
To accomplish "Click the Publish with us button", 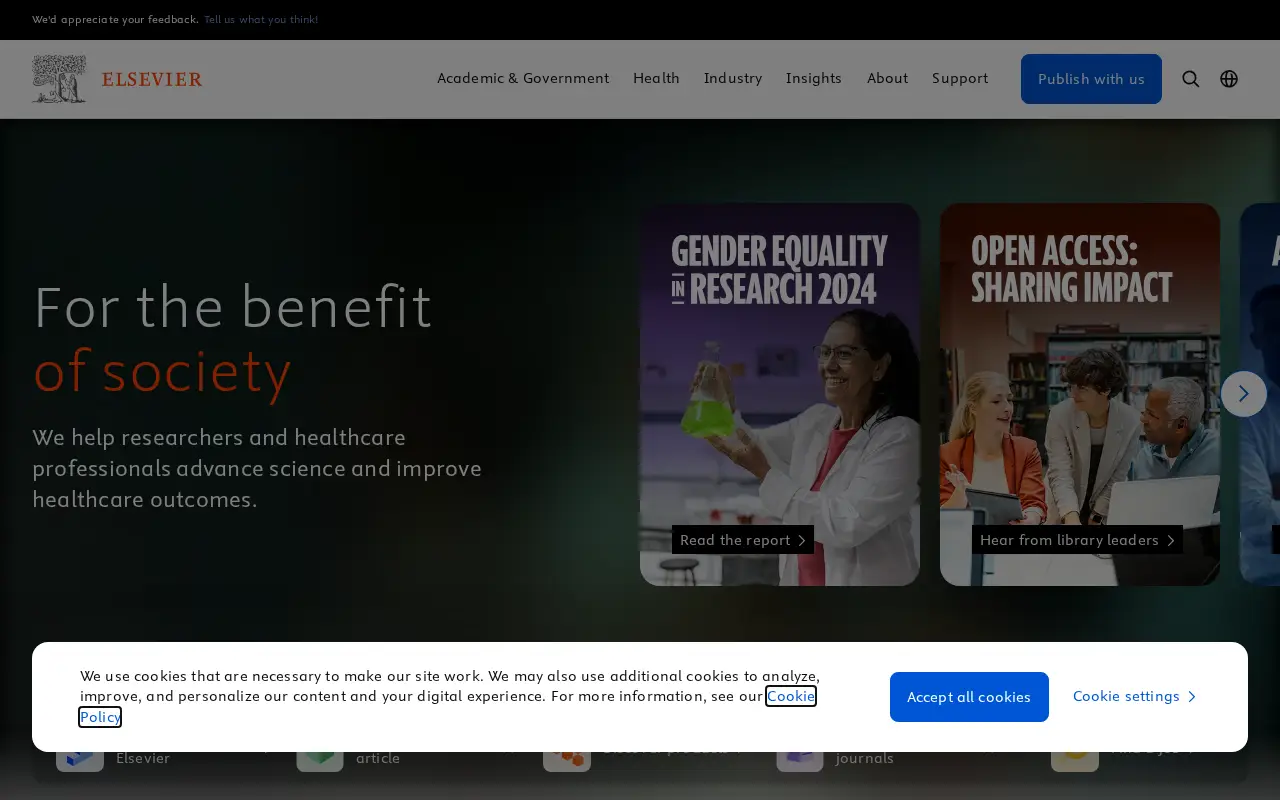I will (1091, 79).
